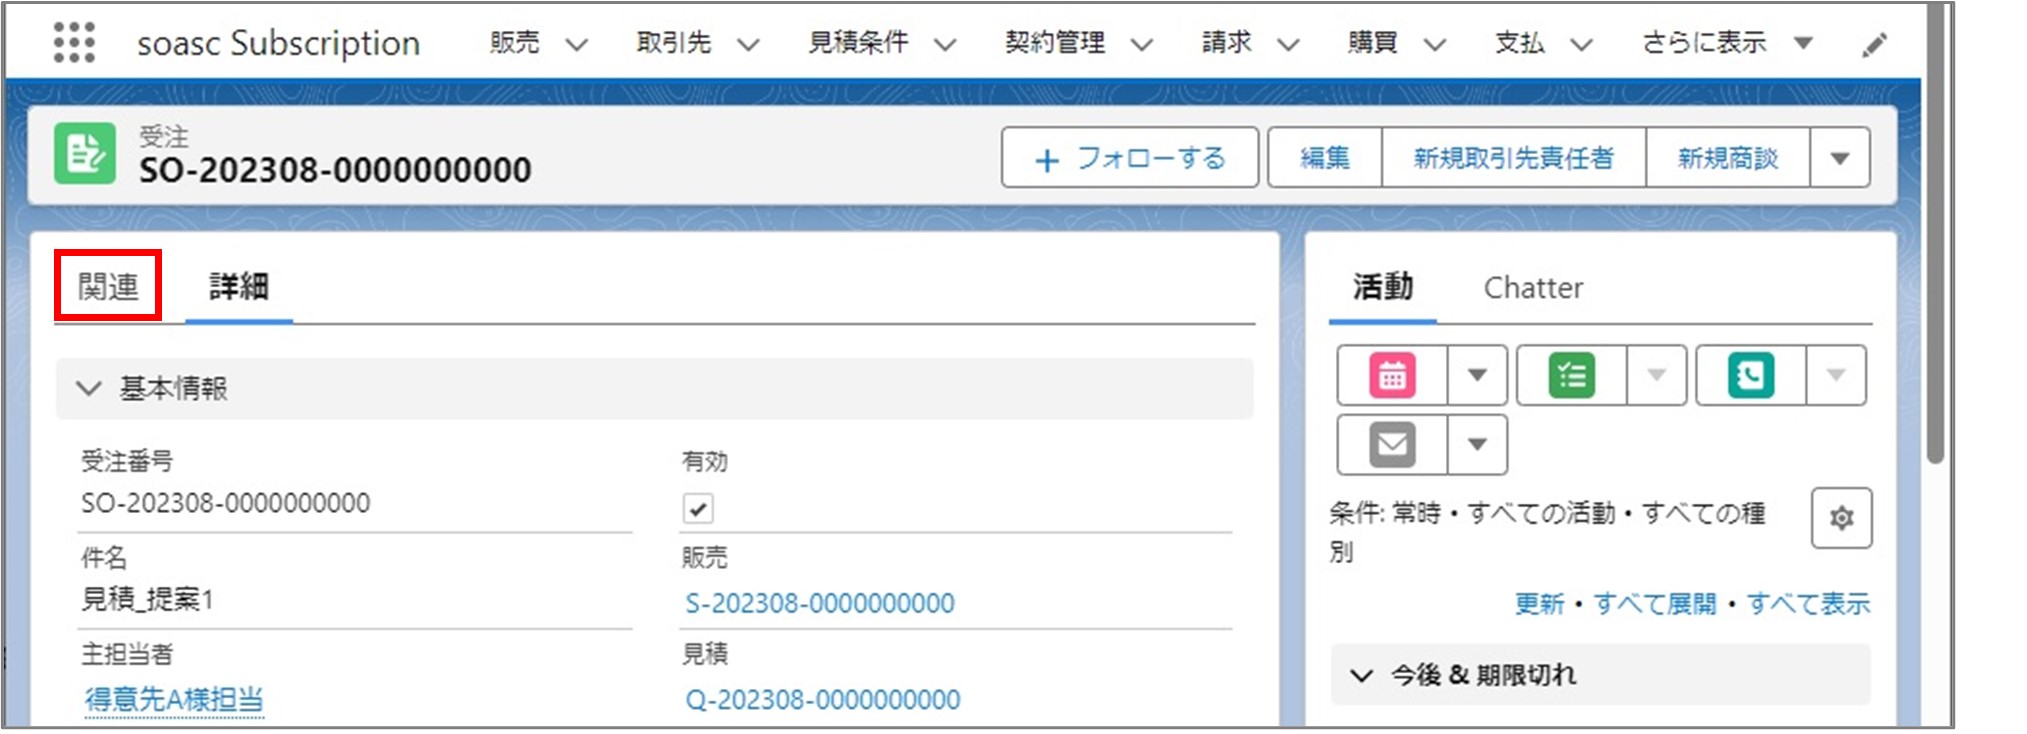The width and height of the screenshot is (2027, 734).
Task: Click the pink calendar new event icon
Action: point(1392,376)
